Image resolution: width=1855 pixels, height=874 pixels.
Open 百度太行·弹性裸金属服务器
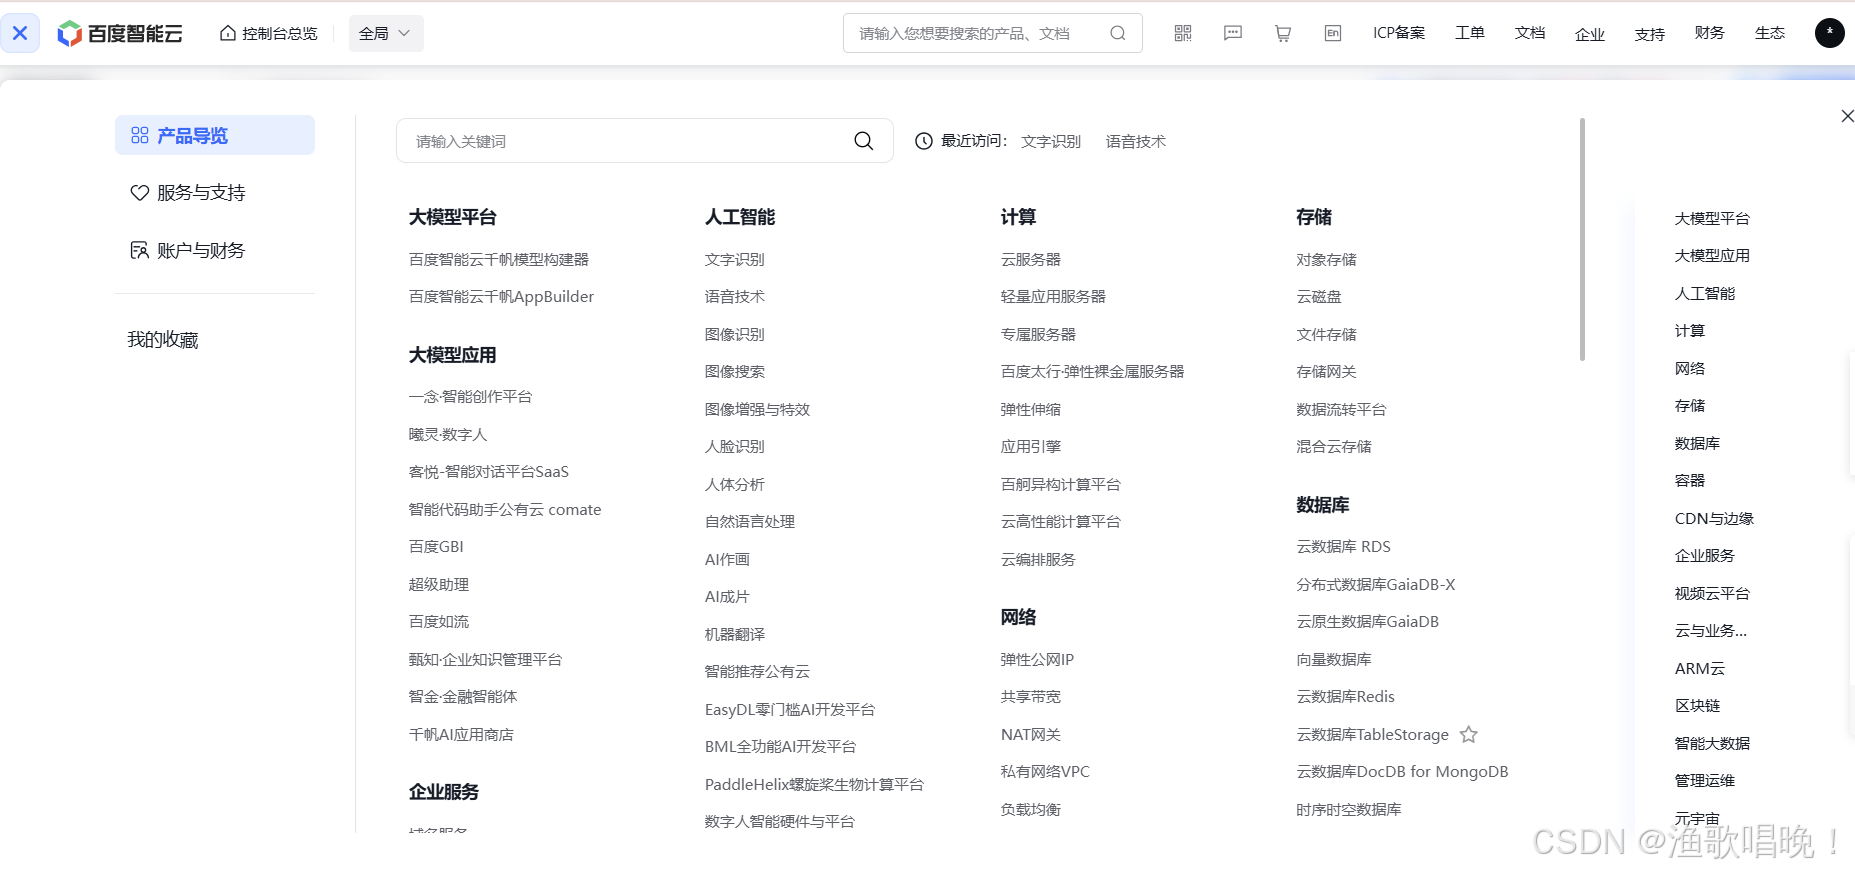(x=1092, y=372)
